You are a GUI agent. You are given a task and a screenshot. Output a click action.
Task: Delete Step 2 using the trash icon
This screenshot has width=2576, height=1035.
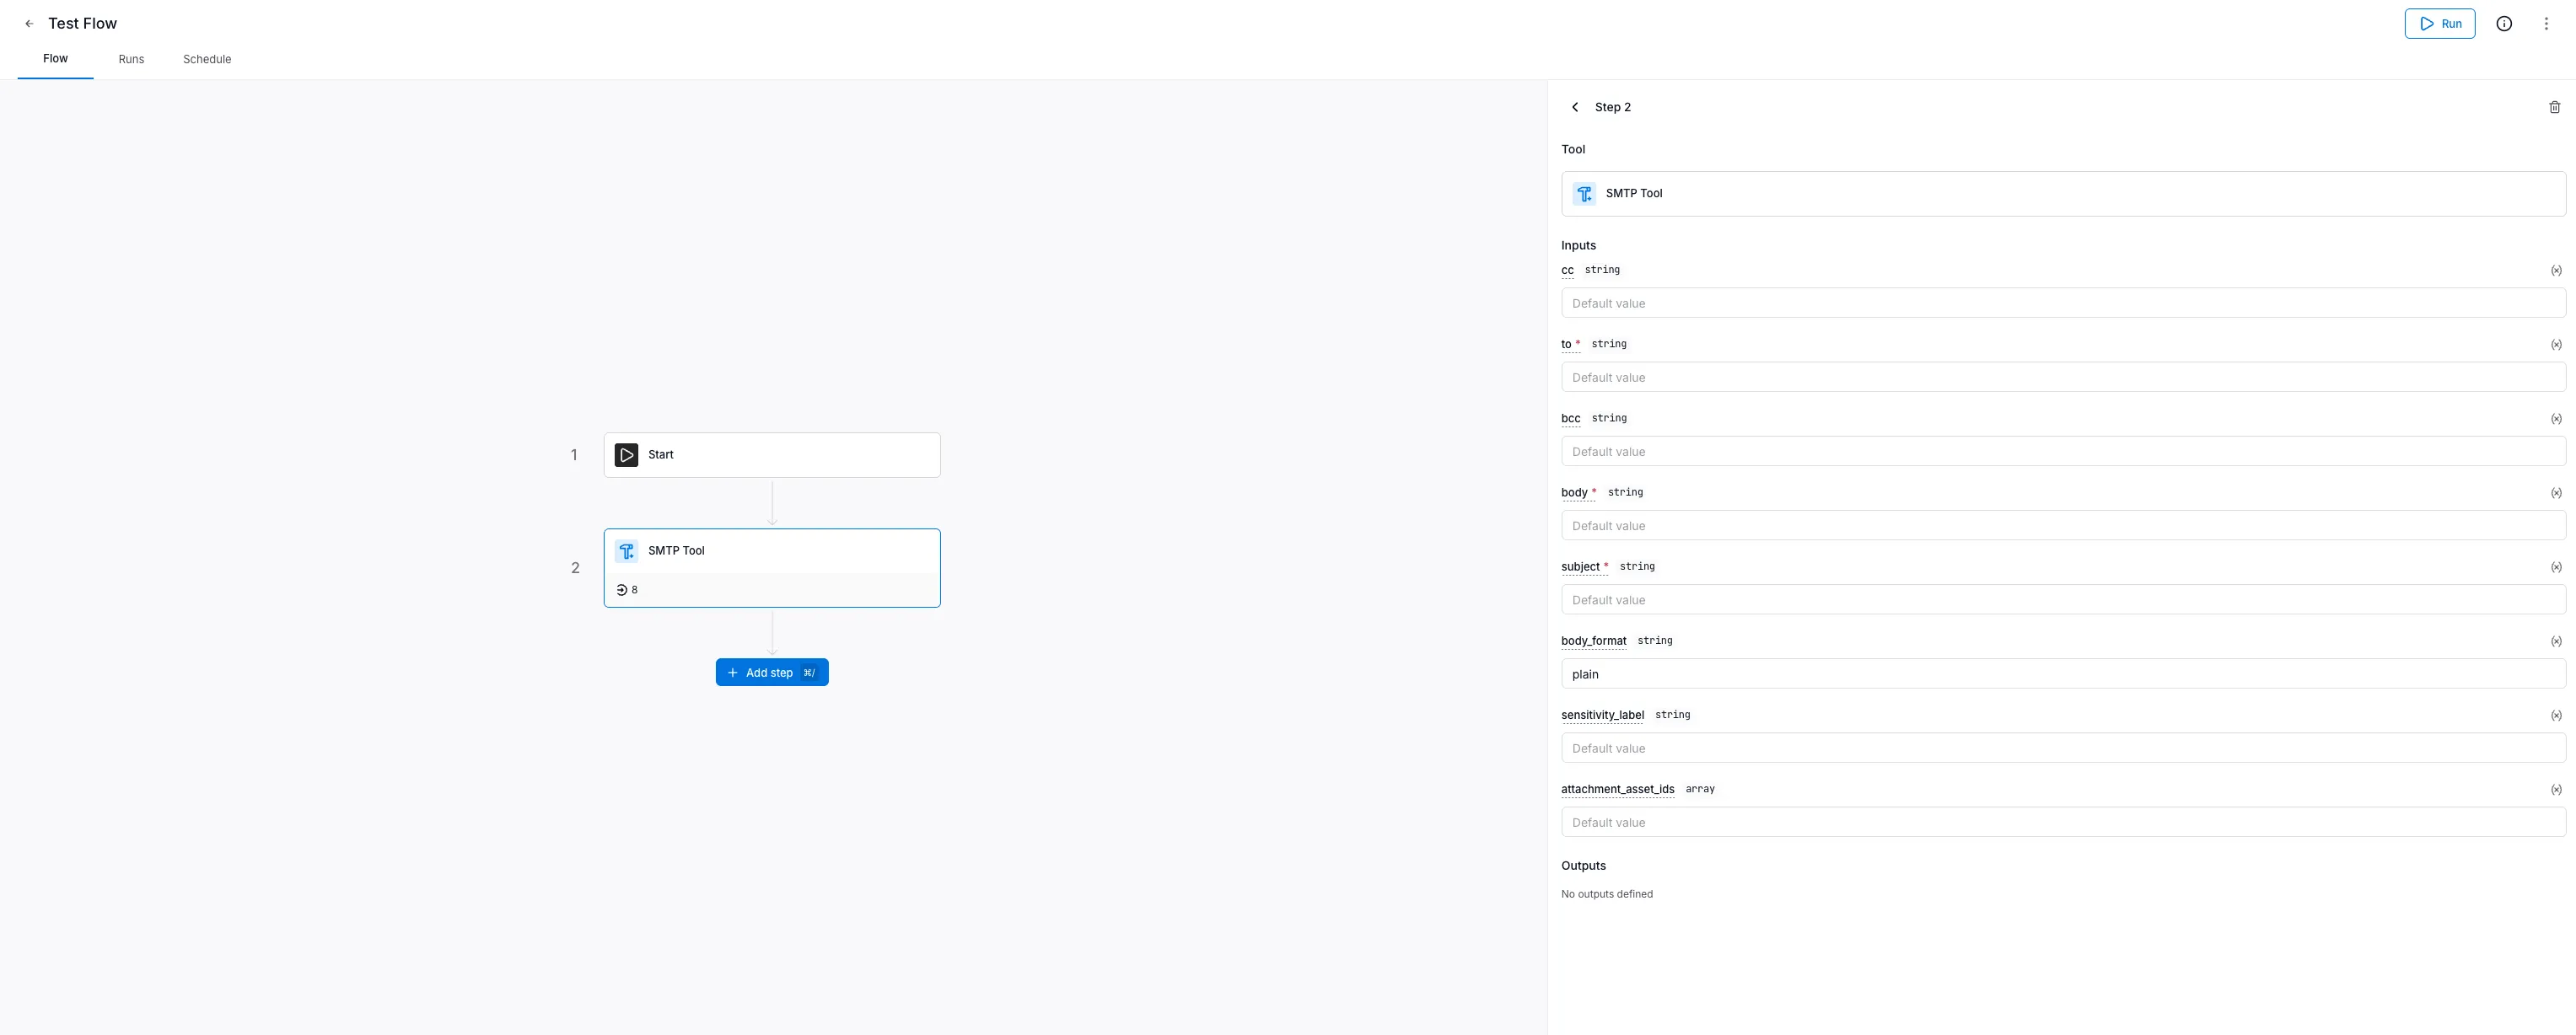[x=2554, y=106]
